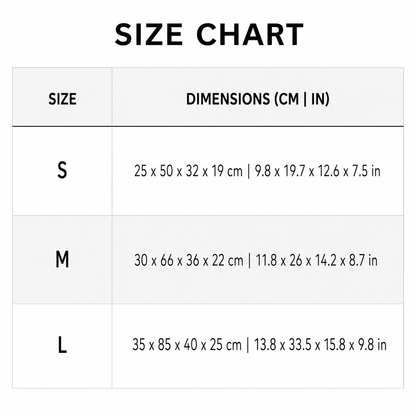Click the '13.8 x 33.5 x 15.8 x 9.8 in' value
416x416 pixels.
click(320, 344)
